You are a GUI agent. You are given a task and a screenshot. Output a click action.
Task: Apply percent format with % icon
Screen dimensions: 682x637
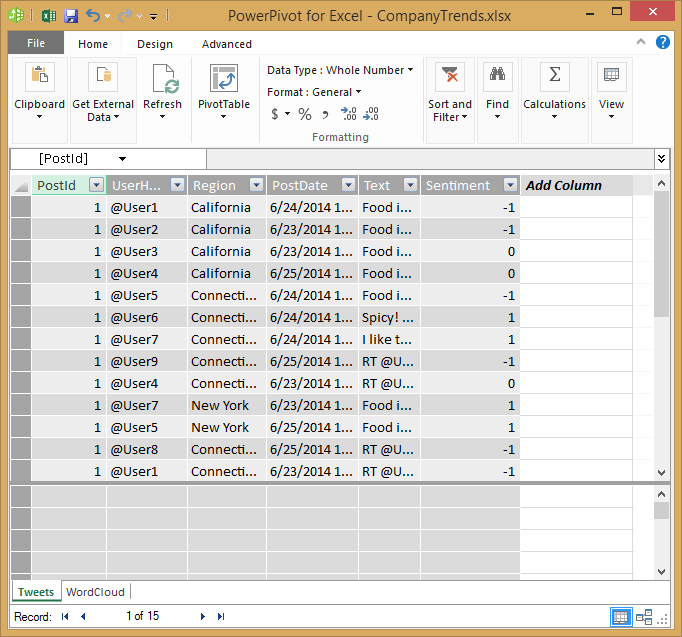tap(305, 114)
